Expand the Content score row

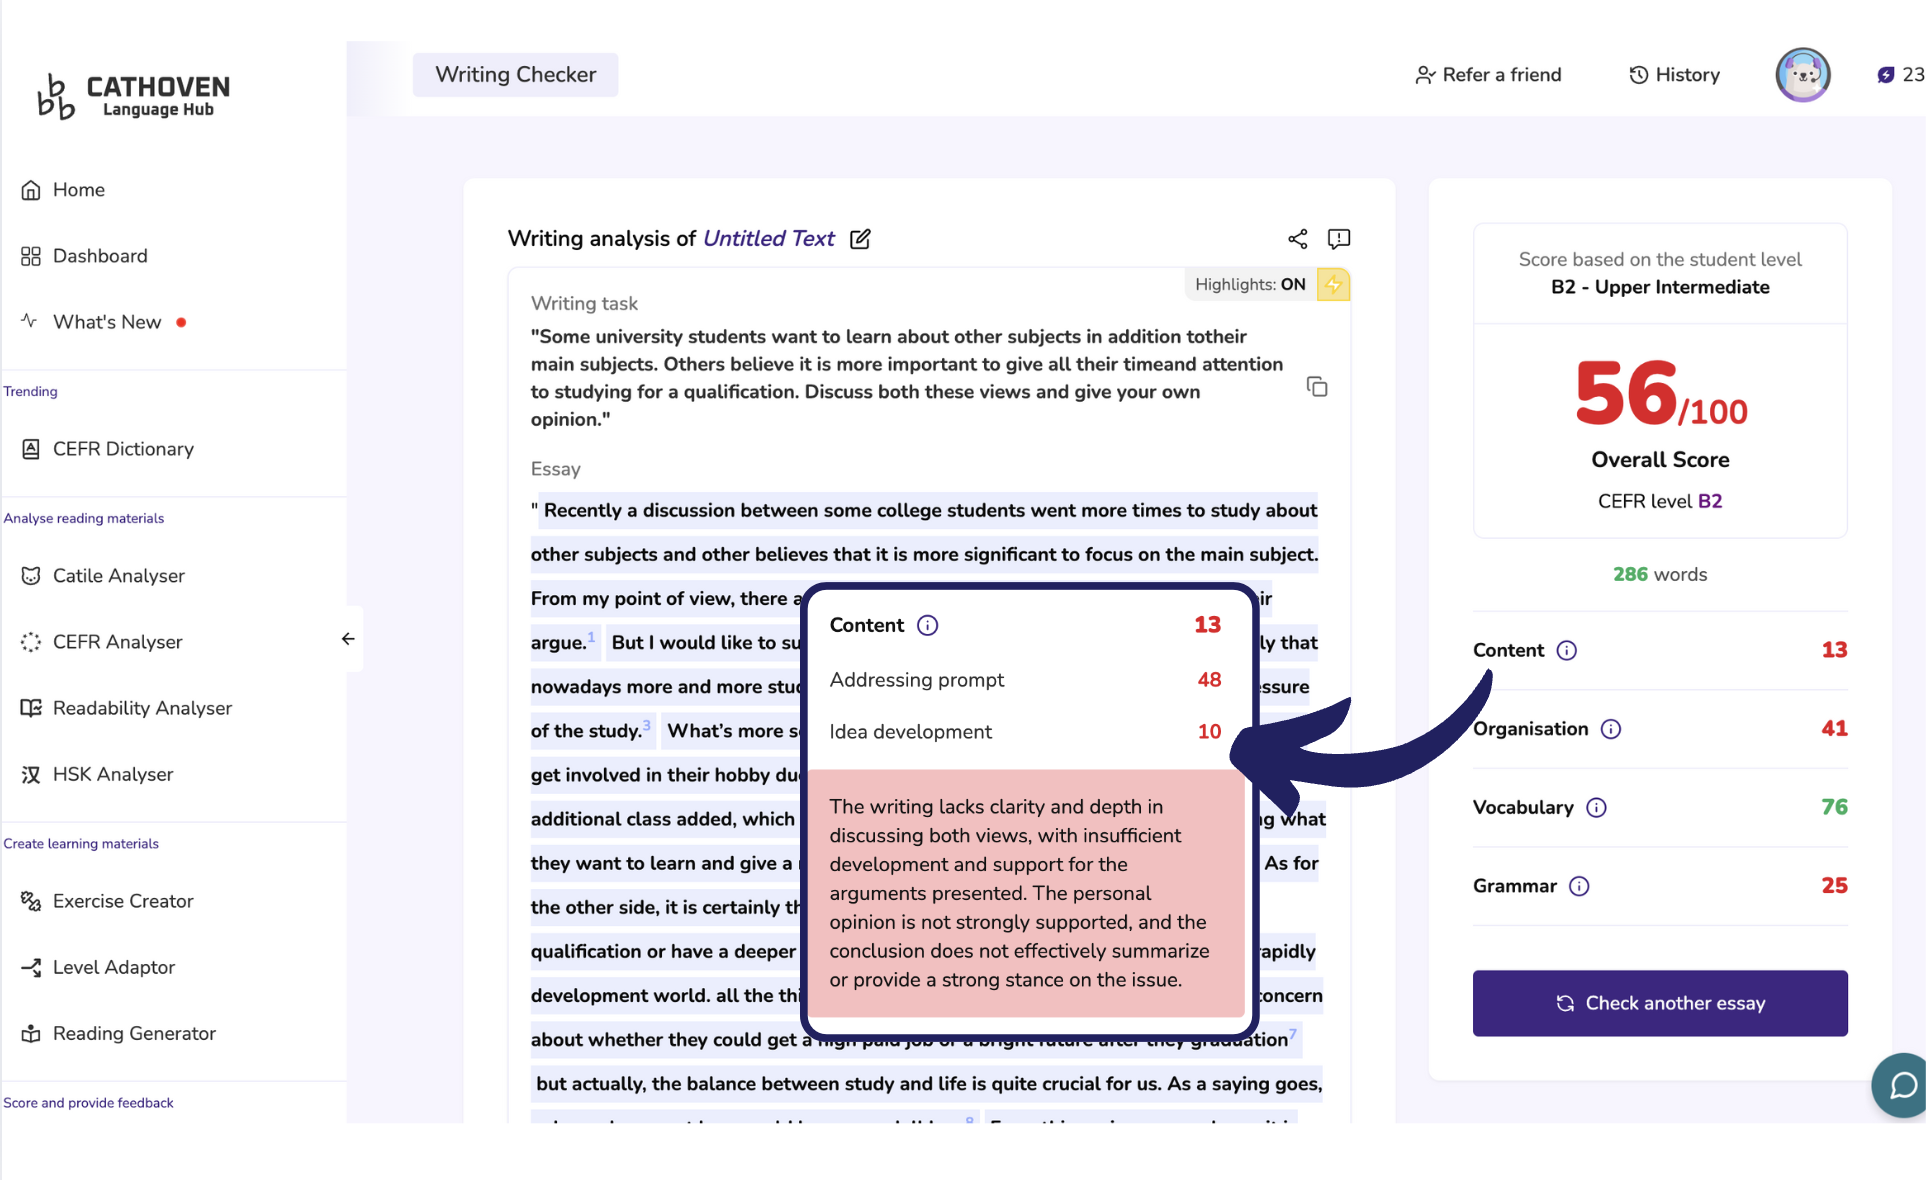pos(1507,651)
